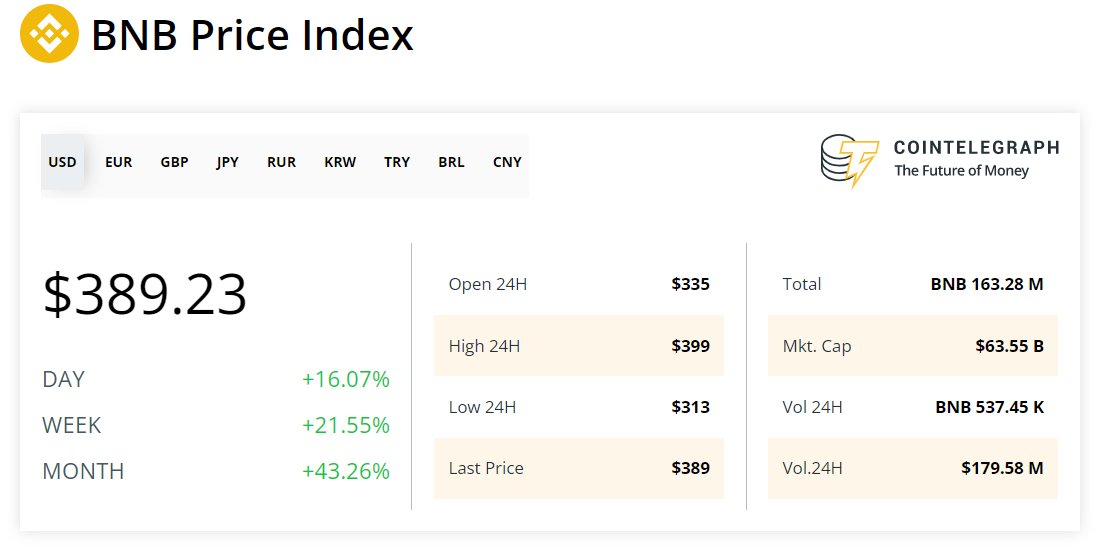Viewport: 1099px width, 555px height.
Task: Click the BNB coin logo icon
Action: [x=49, y=35]
